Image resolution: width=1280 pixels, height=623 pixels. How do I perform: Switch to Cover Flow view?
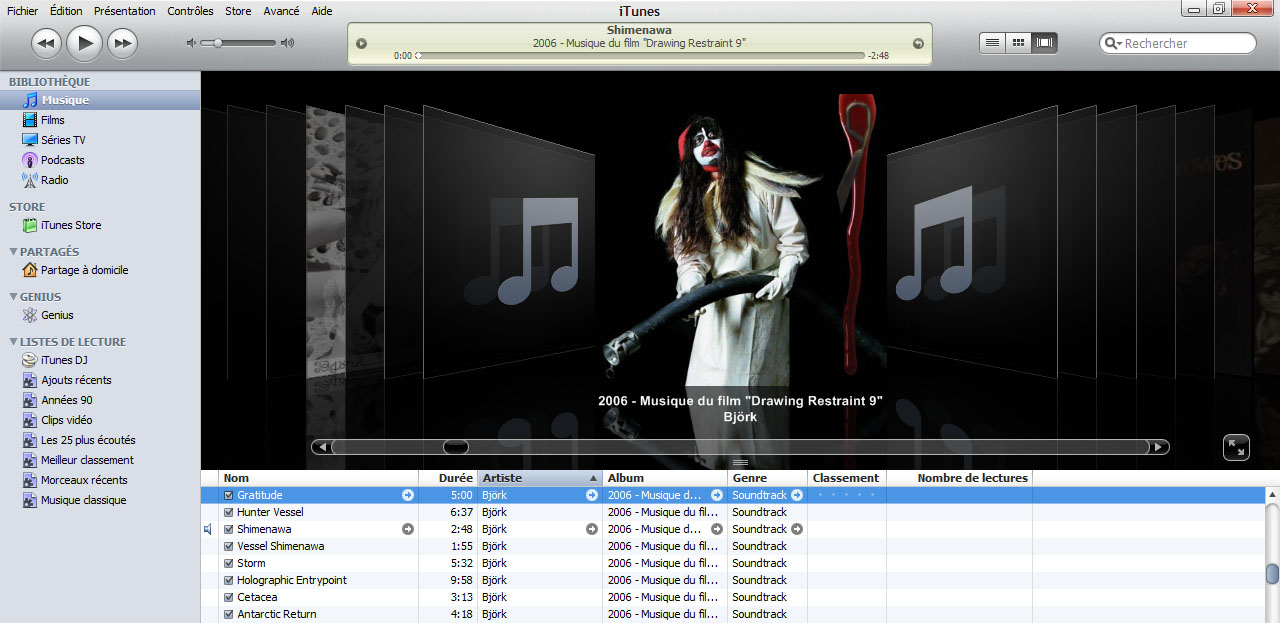click(1045, 43)
